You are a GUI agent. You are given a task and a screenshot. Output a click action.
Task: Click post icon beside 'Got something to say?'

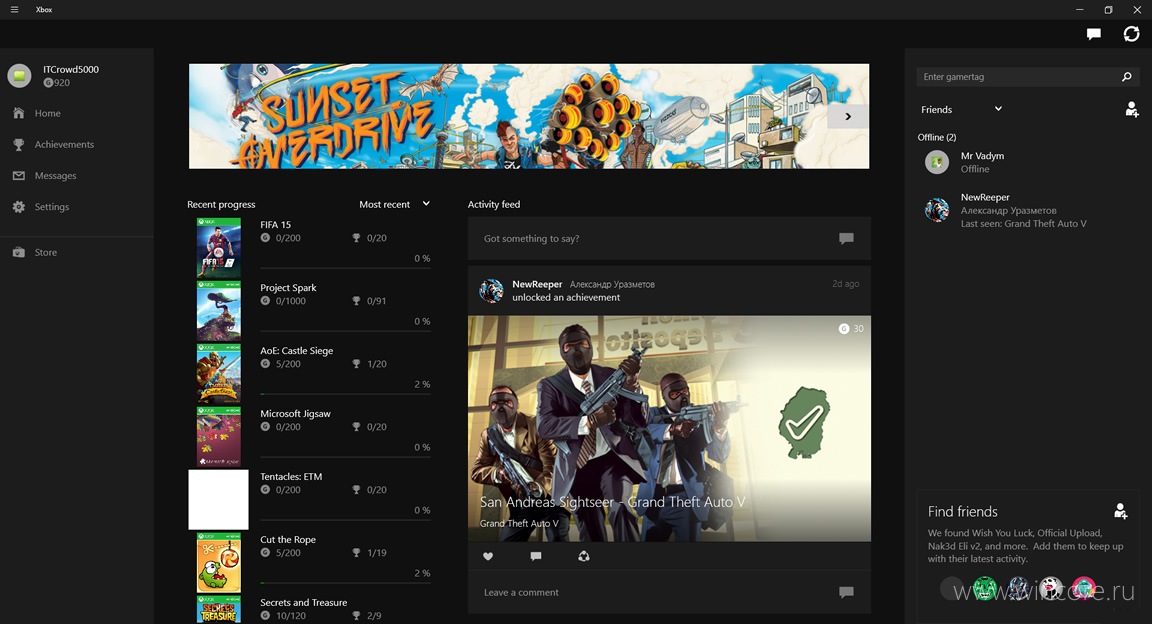click(x=846, y=238)
